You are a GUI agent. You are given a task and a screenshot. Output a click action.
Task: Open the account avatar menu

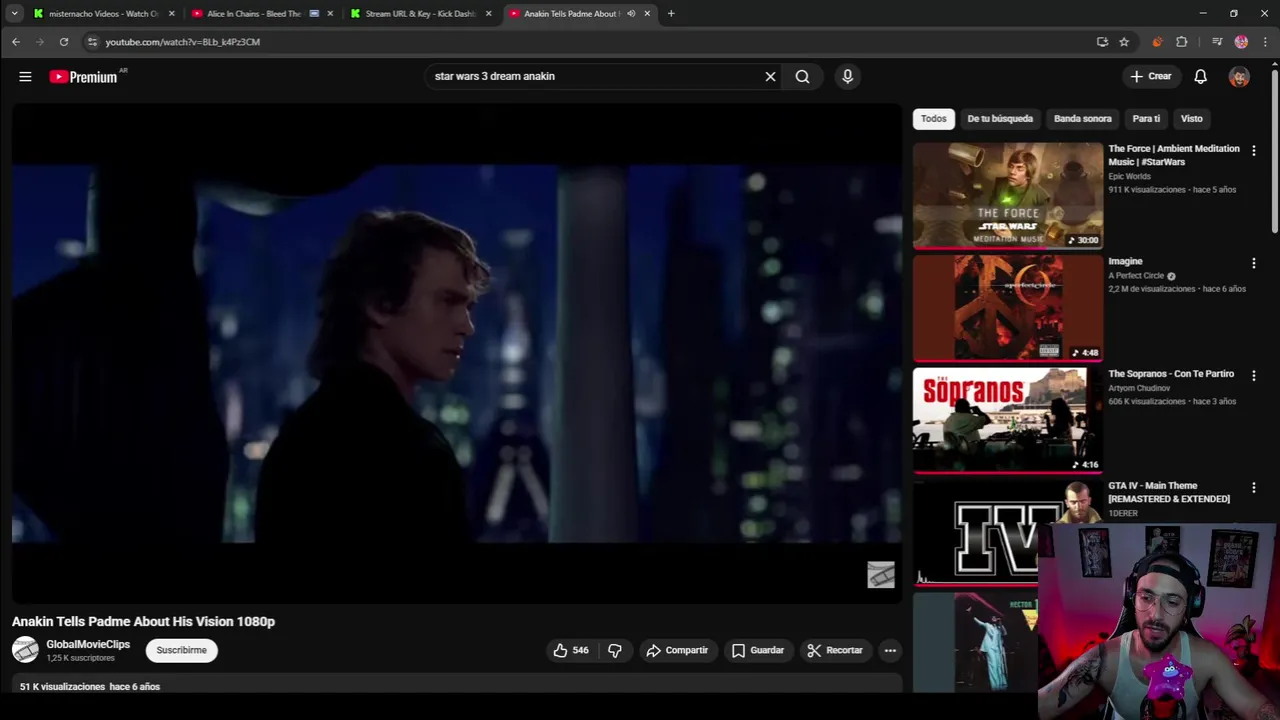[x=1239, y=77]
